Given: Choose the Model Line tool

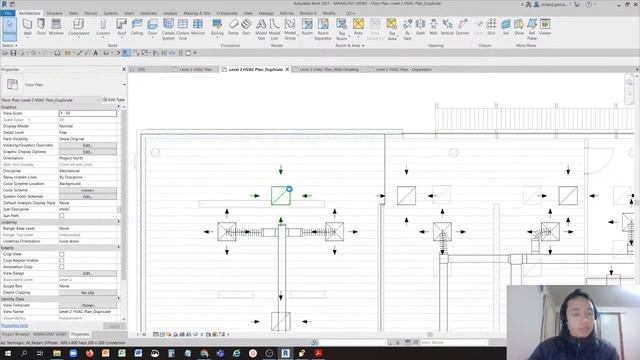Looking at the screenshot, I should point(274,29).
